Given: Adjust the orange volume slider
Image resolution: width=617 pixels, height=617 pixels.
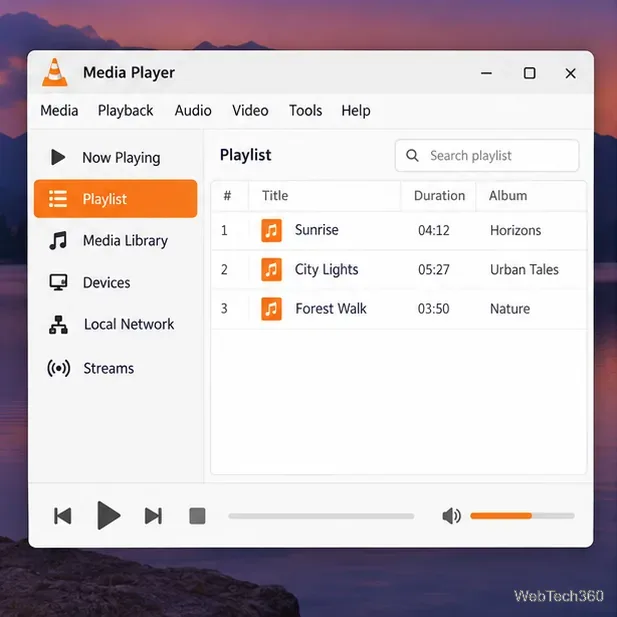Looking at the screenshot, I should pyautogui.click(x=523, y=516).
